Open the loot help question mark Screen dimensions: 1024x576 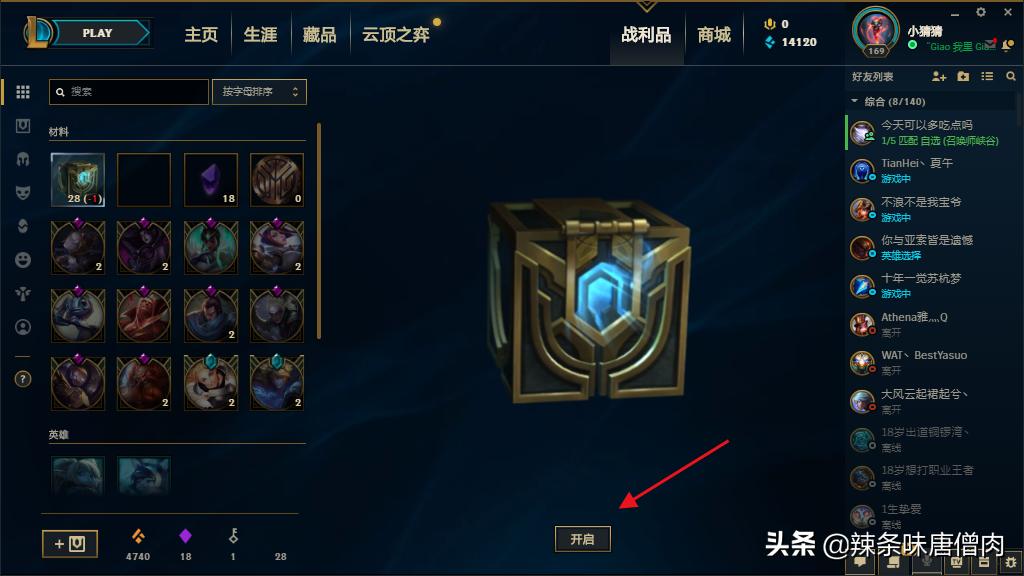[23, 379]
